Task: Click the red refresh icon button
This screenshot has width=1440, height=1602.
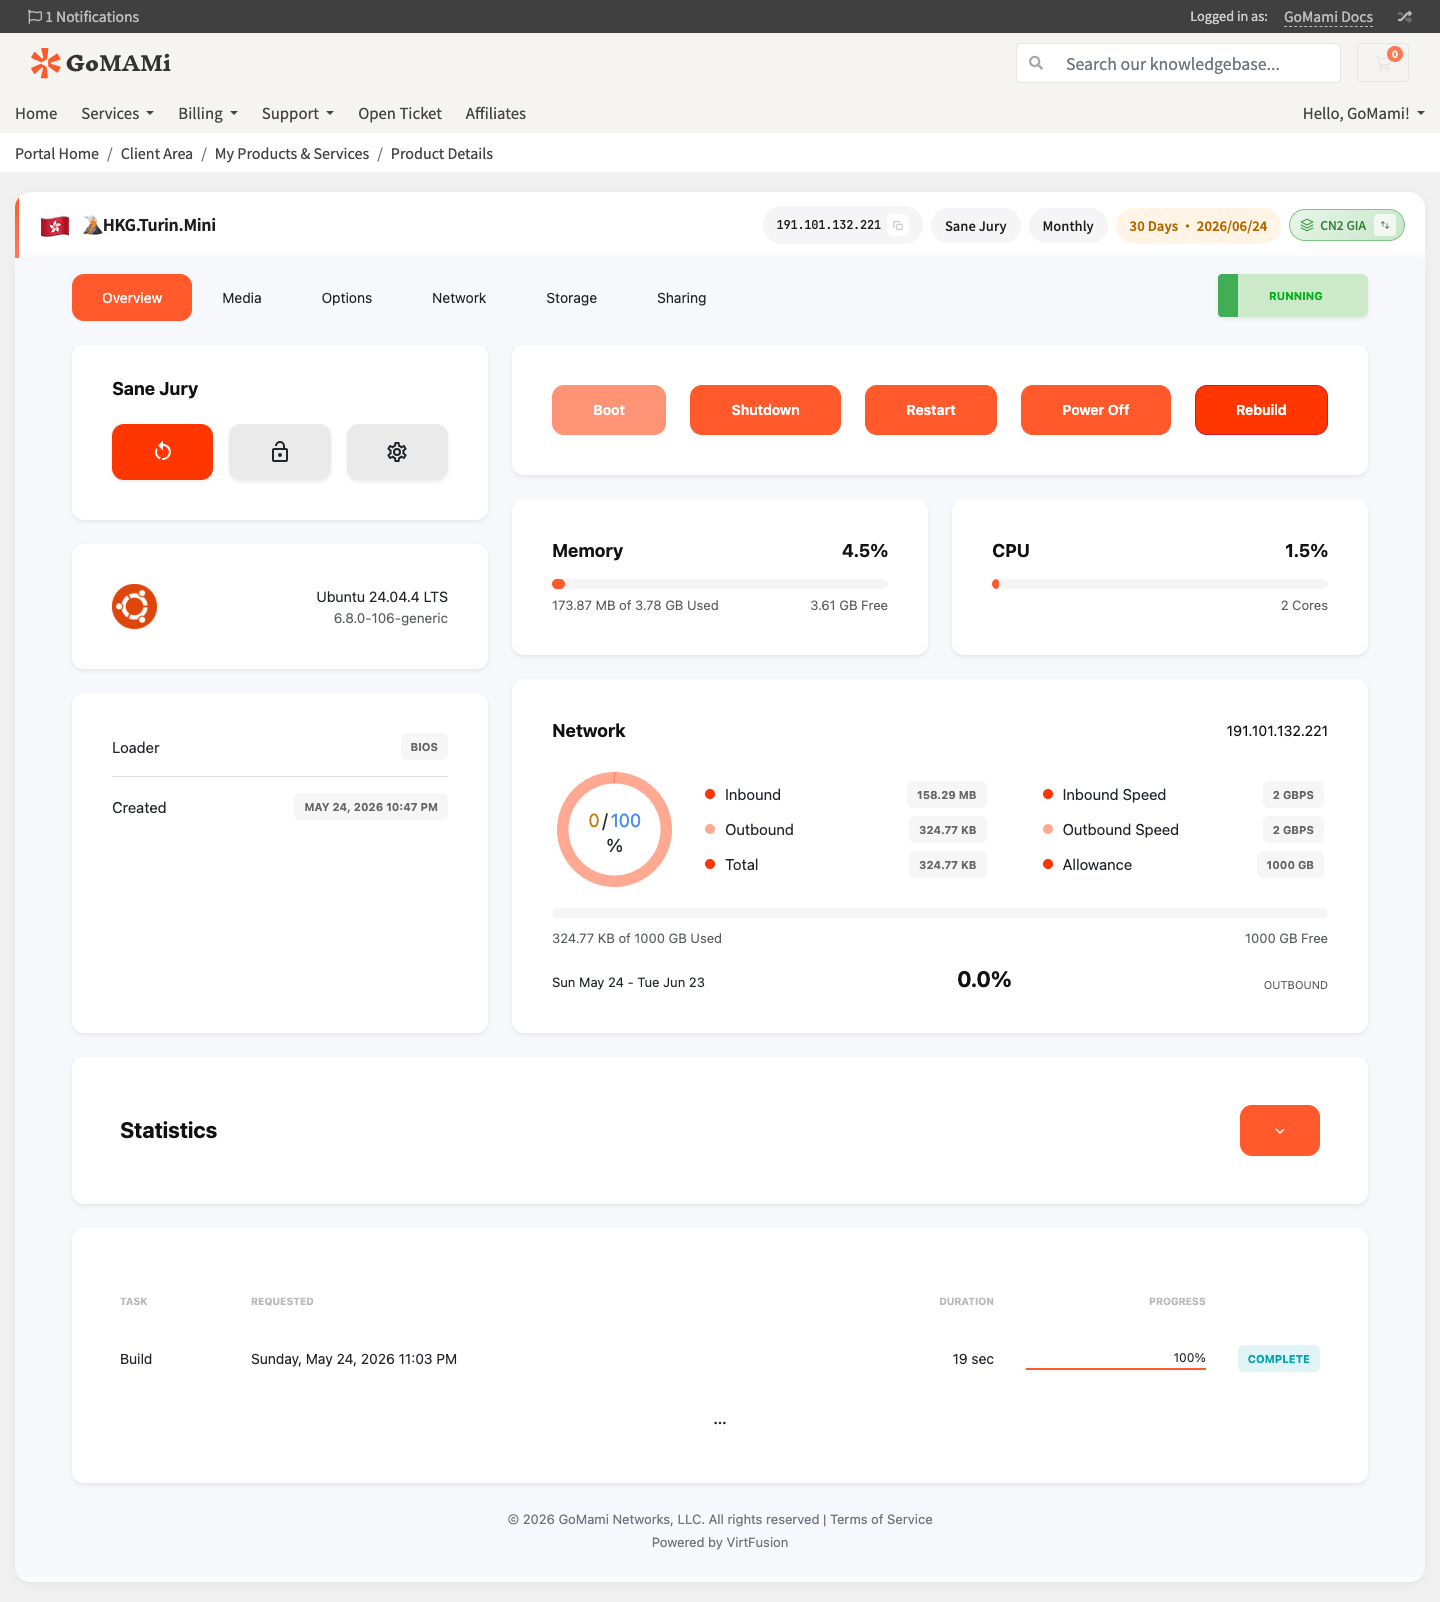Action: (162, 452)
